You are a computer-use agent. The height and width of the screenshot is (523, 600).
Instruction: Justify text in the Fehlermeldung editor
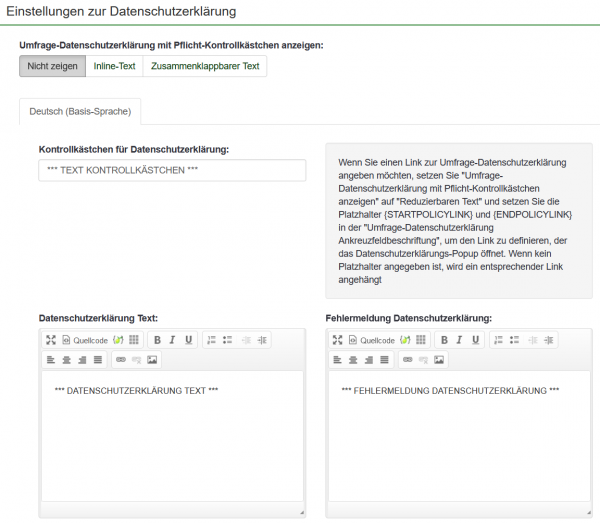[384, 359]
